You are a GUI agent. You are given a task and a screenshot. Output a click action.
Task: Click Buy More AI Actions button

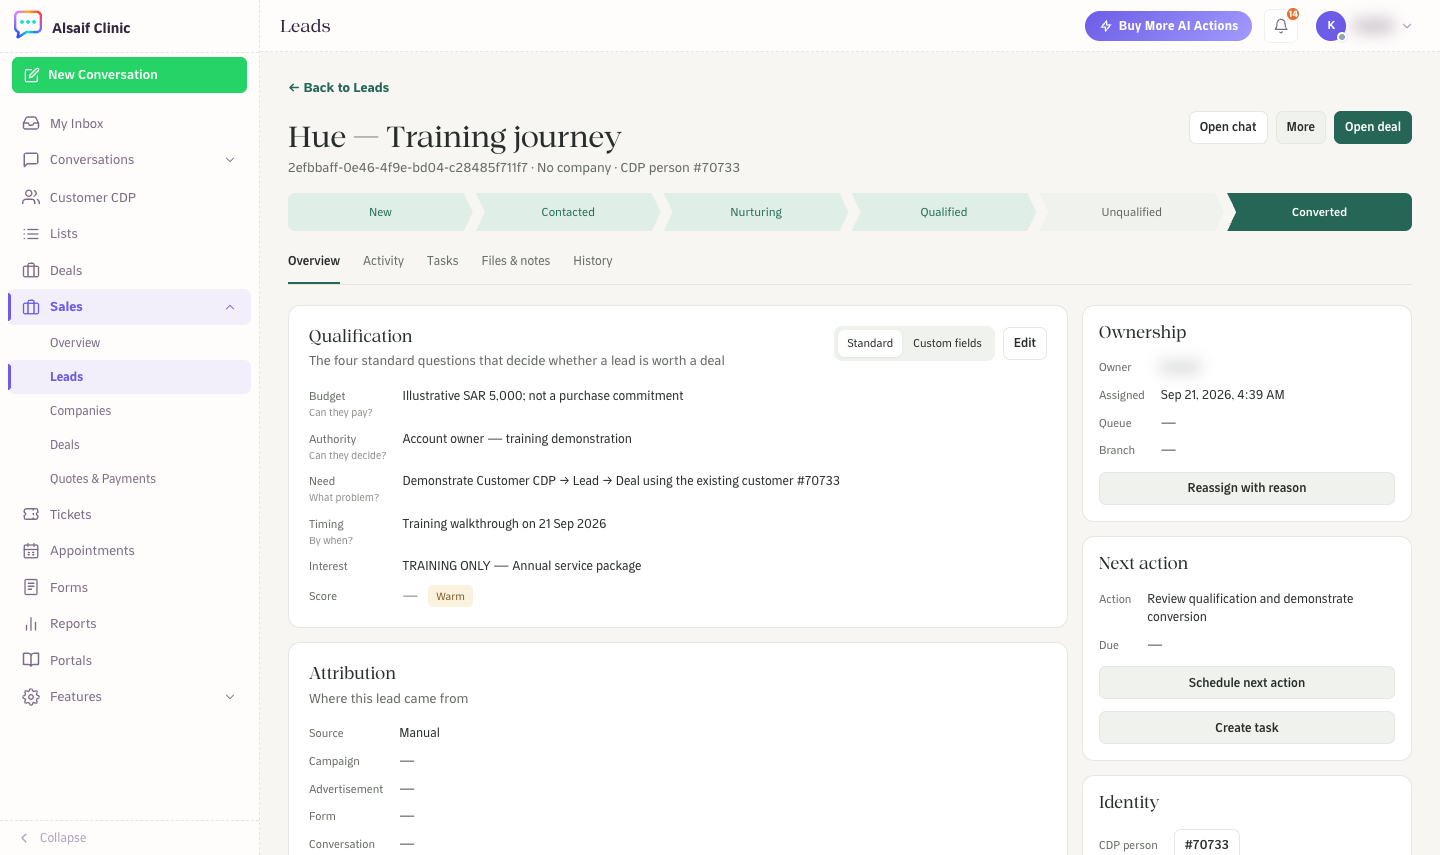[1168, 26]
